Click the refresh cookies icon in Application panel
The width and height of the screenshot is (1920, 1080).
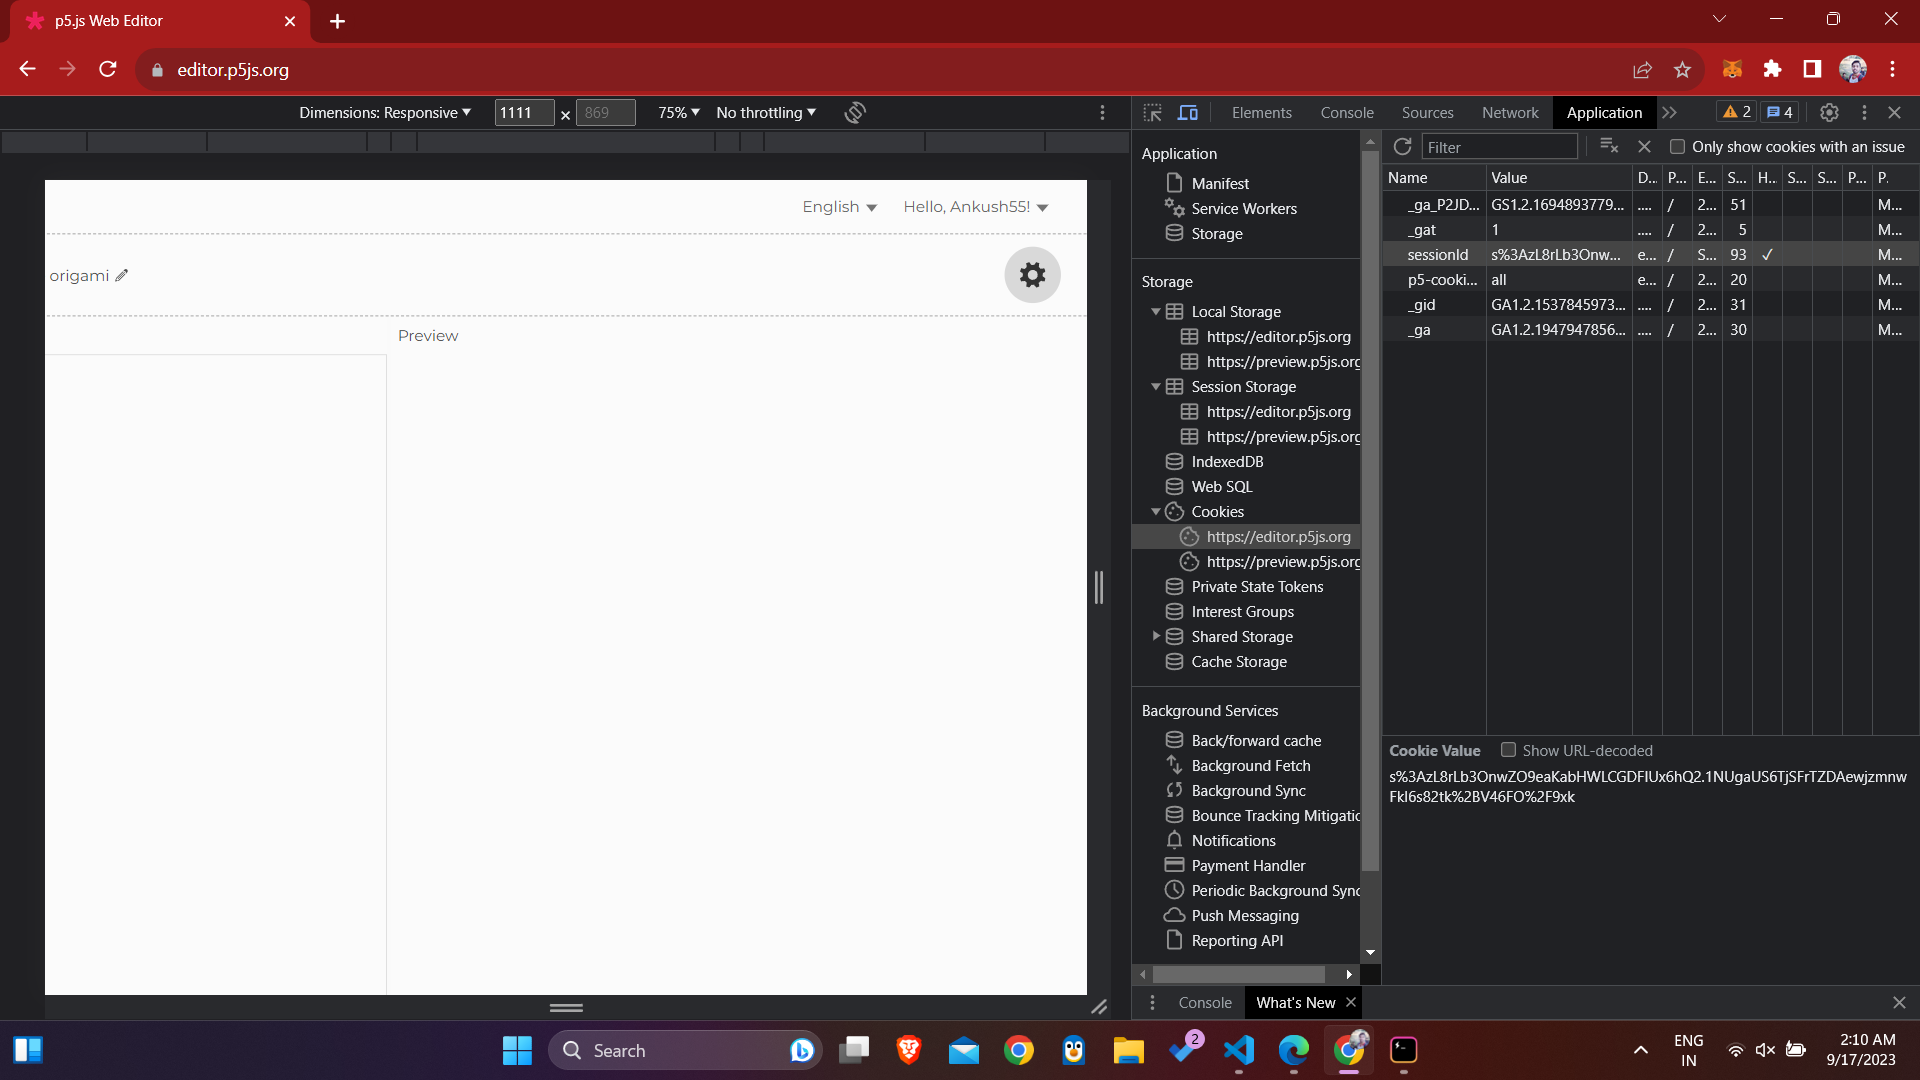1402,146
